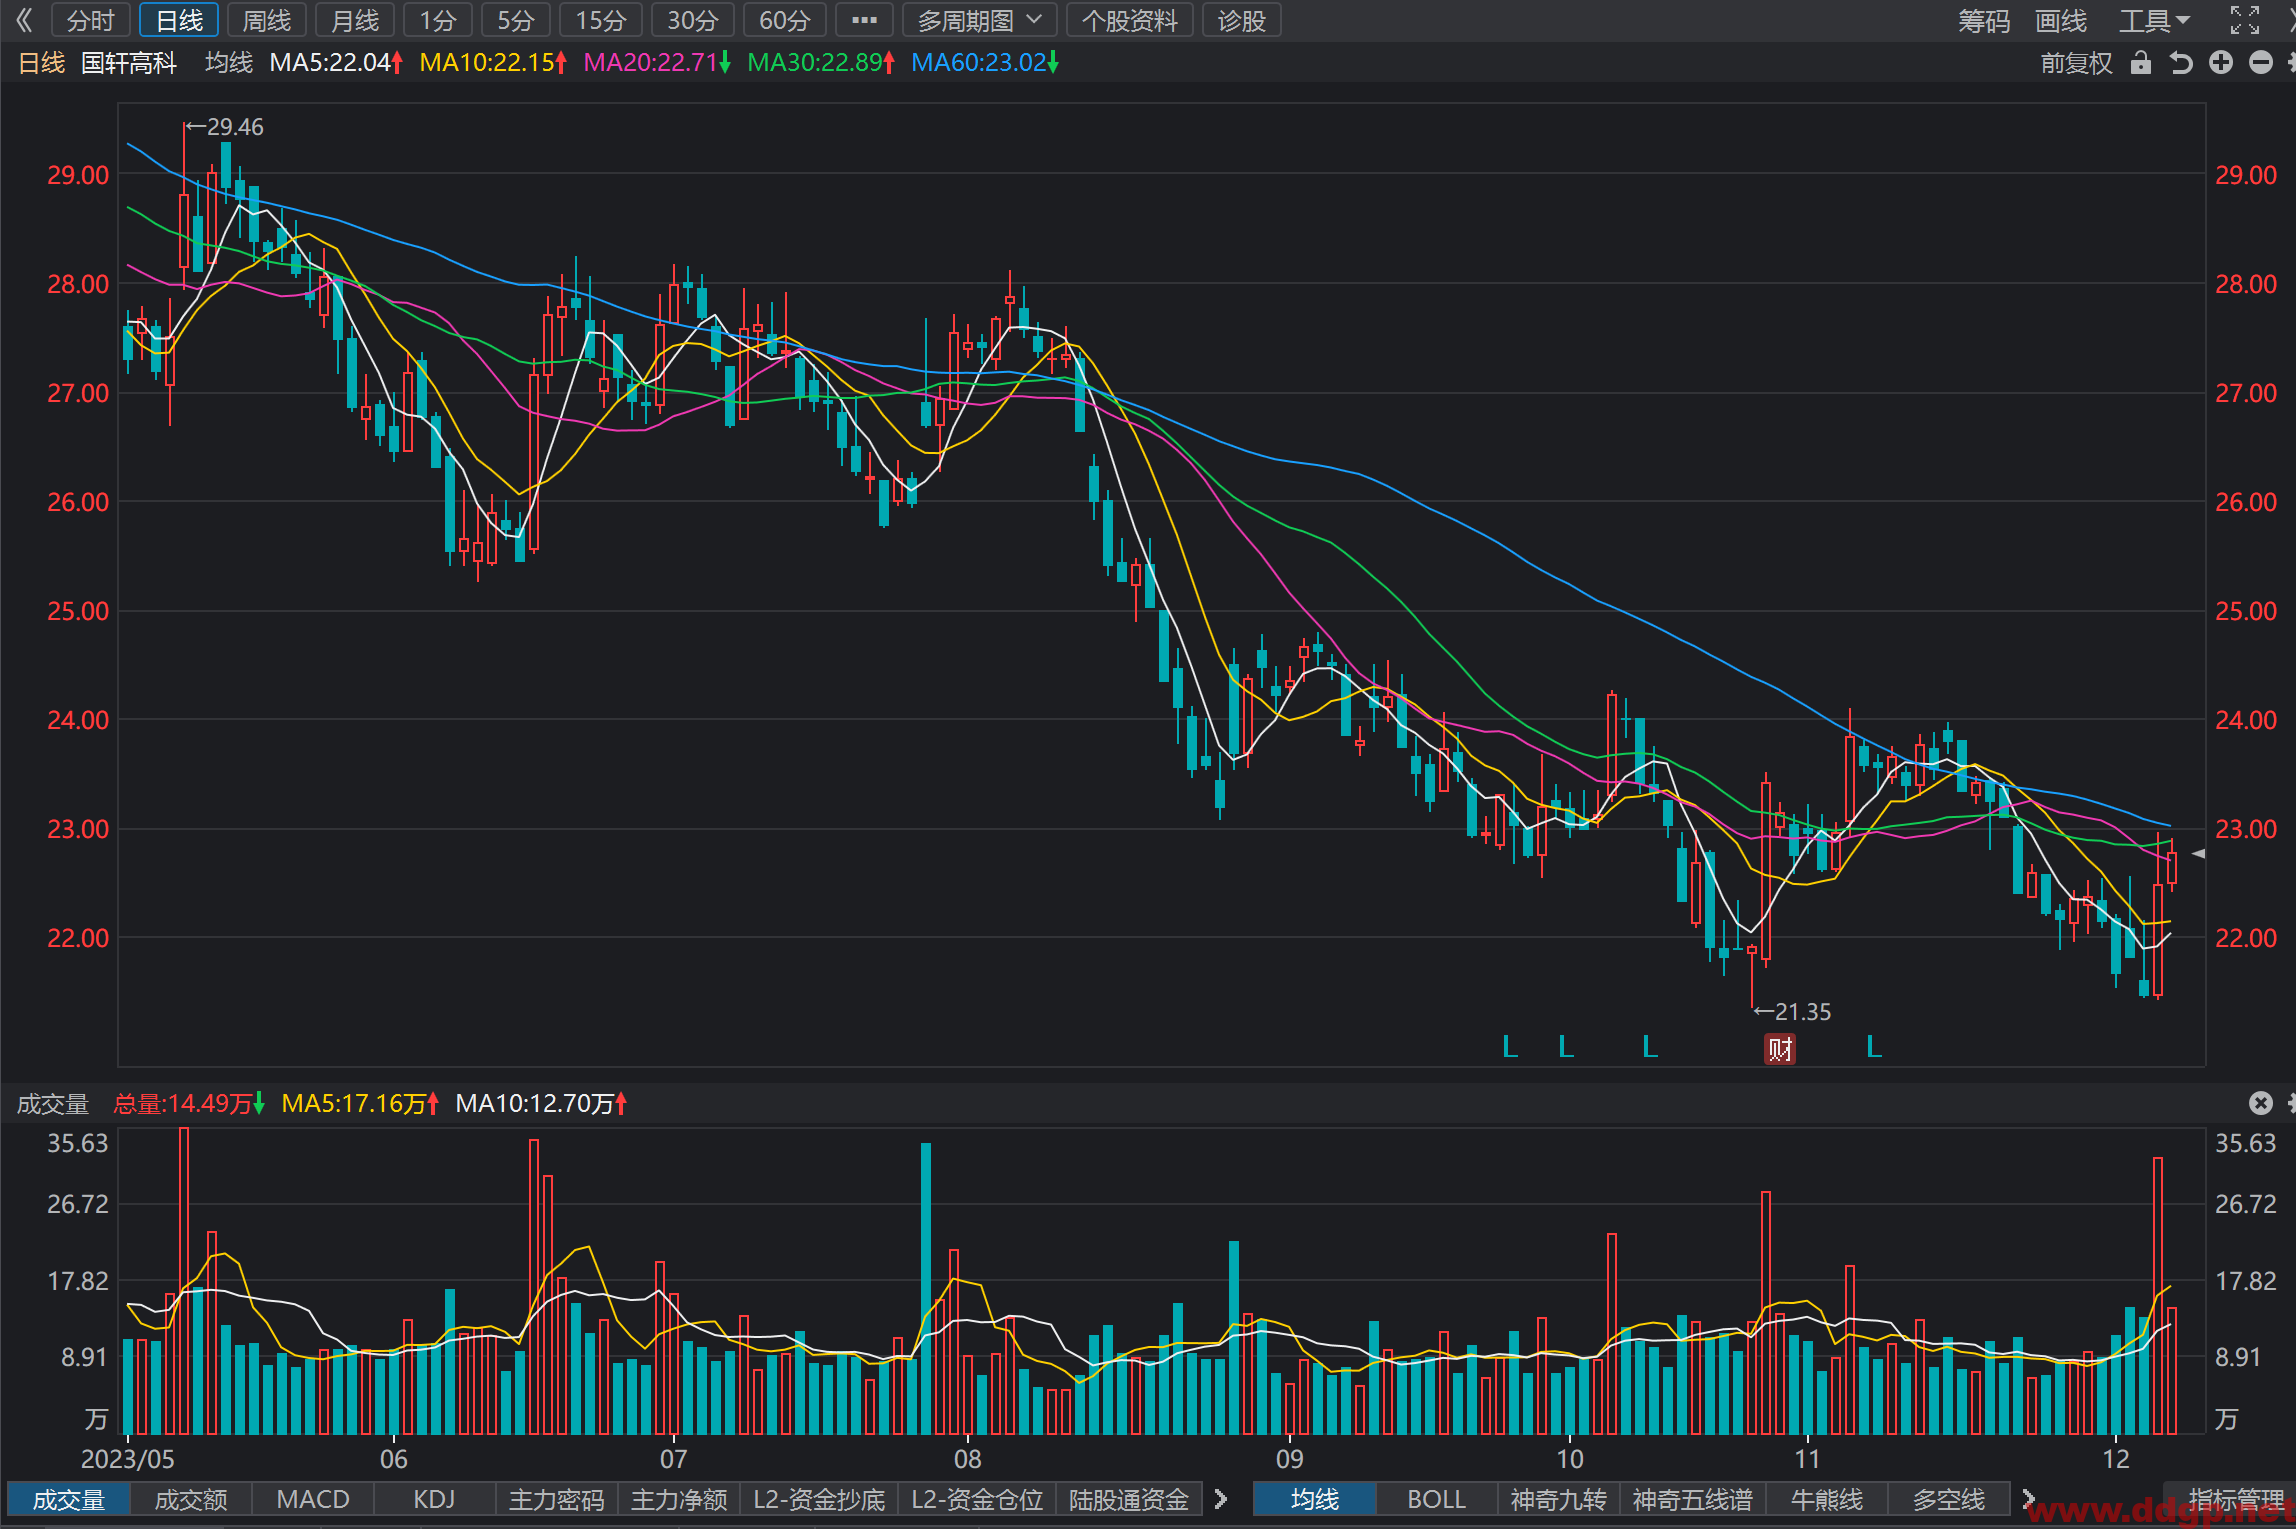Switch chart period to 周线
Image resolution: width=2296 pixels, height=1529 pixels.
click(267, 20)
